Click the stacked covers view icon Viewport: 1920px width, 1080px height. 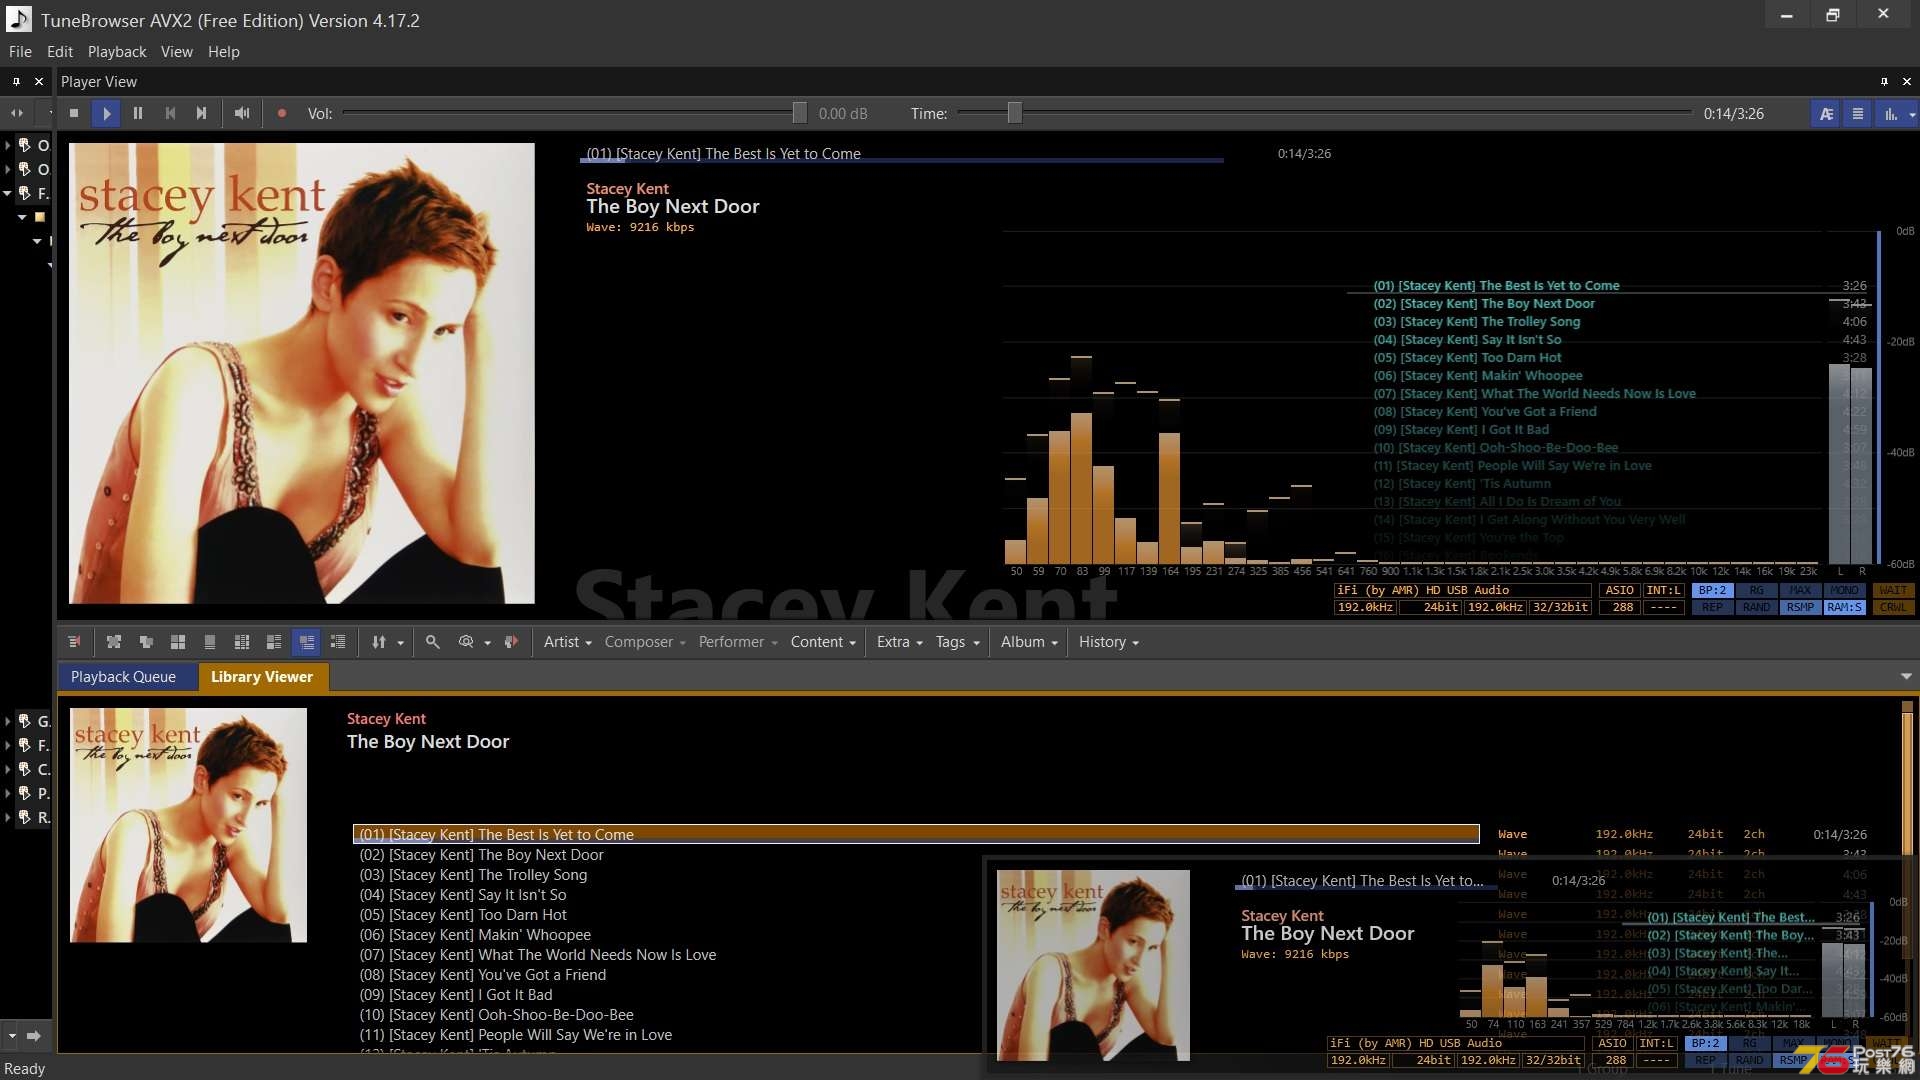[x=146, y=642]
